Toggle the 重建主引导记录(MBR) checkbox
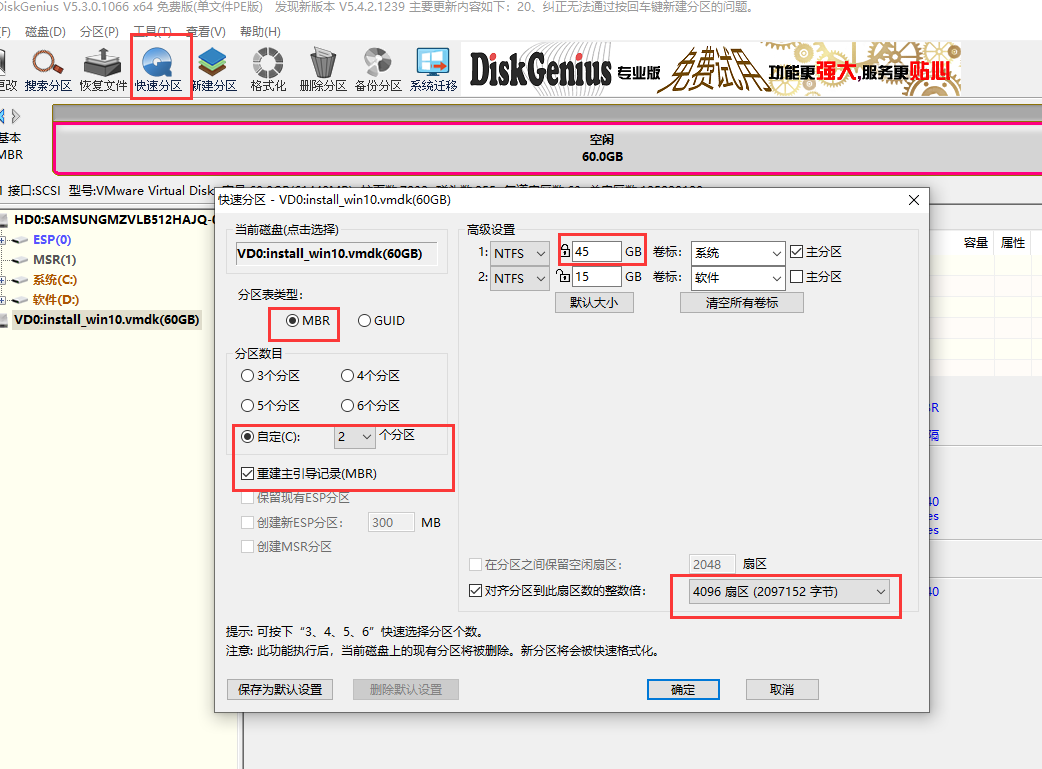The height and width of the screenshot is (769, 1042). [248, 473]
